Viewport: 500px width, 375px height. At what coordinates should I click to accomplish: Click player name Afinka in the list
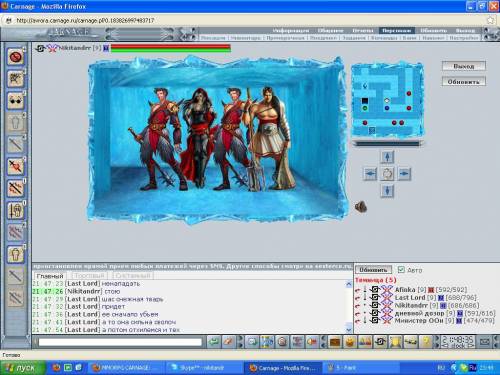pos(405,290)
